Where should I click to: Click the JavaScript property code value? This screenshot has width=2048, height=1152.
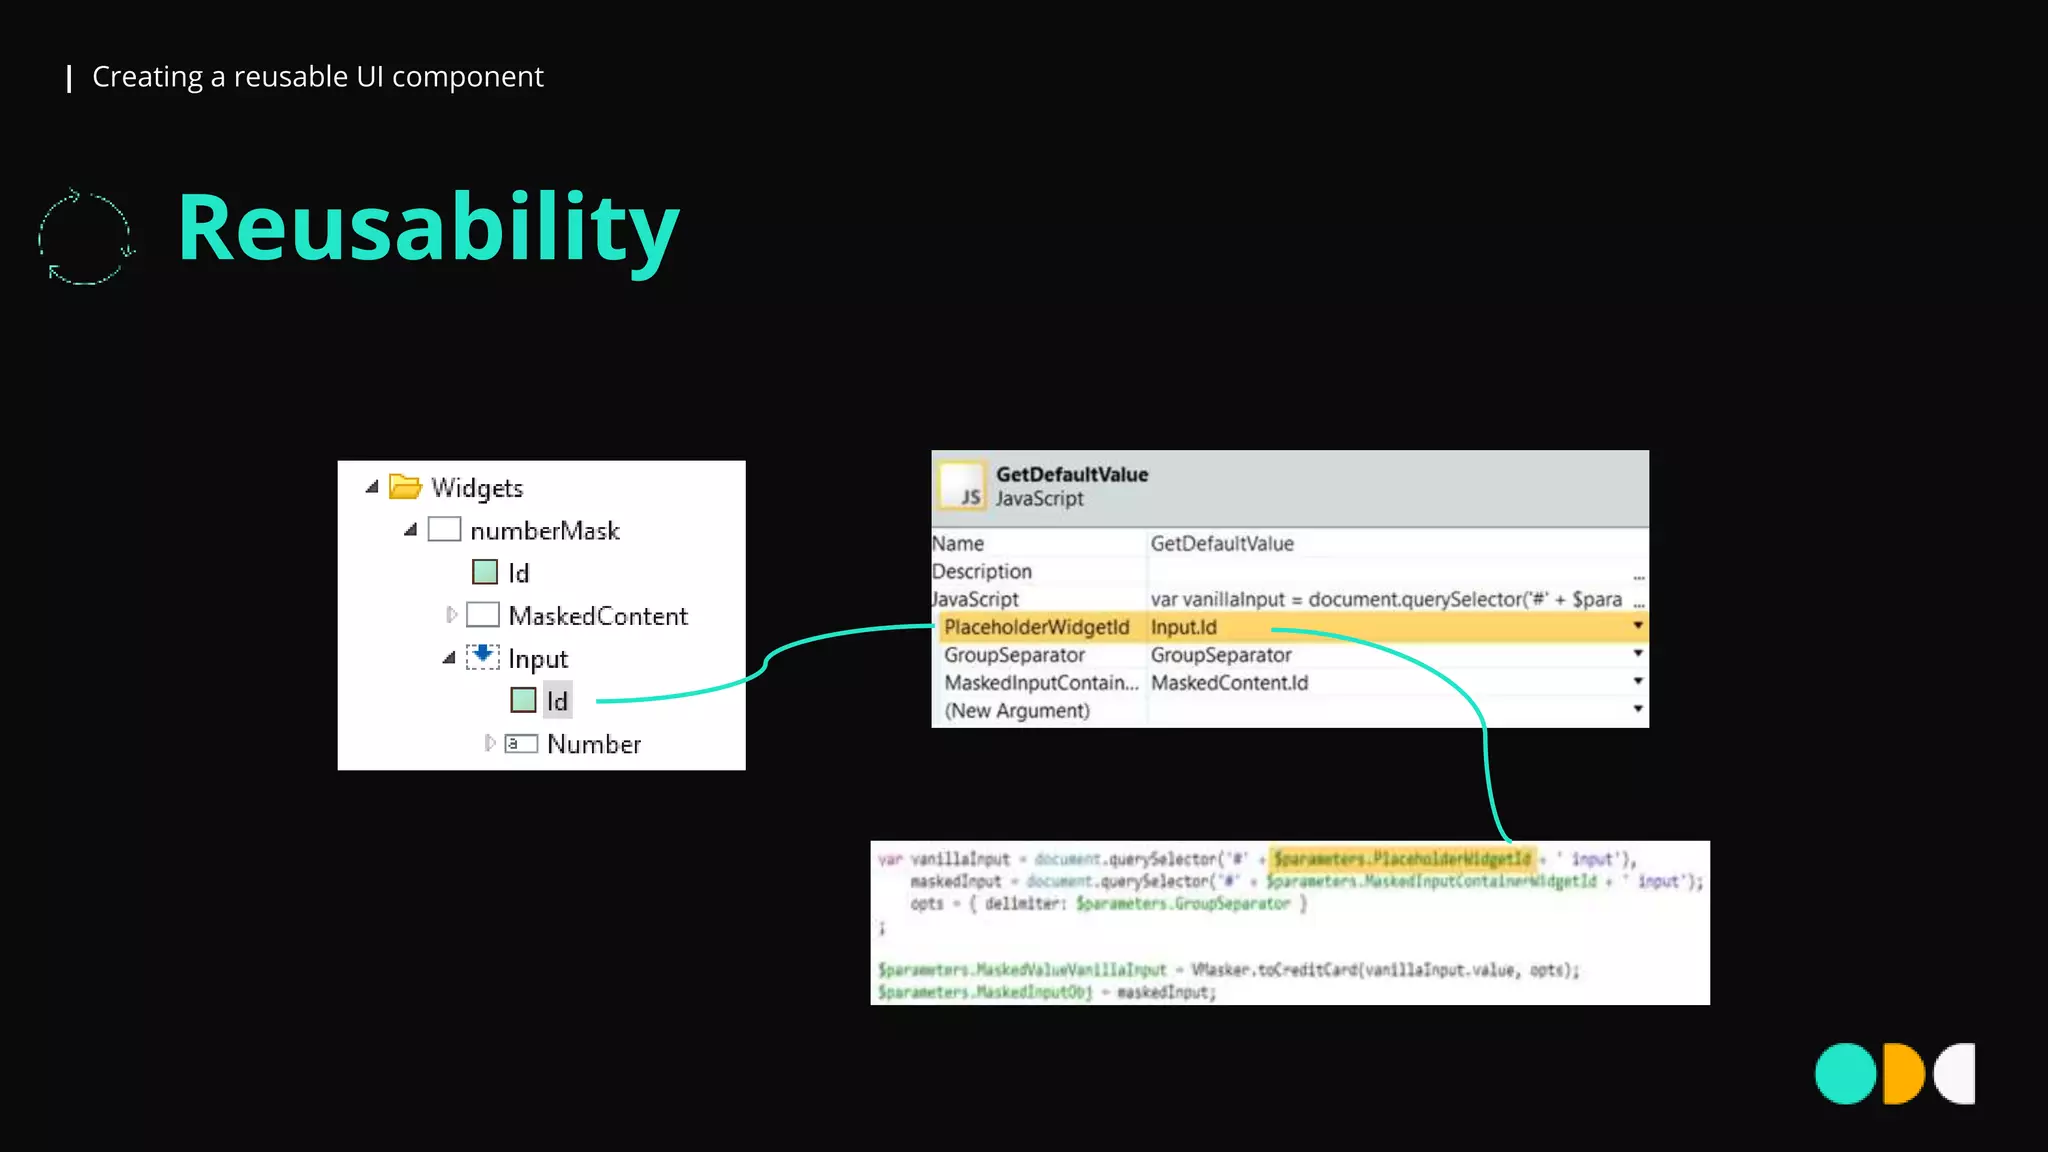click(1386, 599)
